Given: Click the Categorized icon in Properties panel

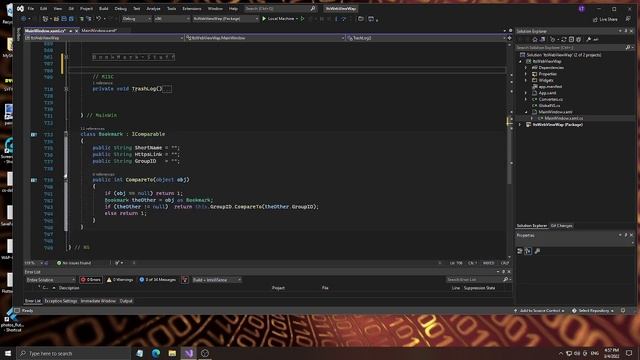Looking at the screenshot, I should [x=520, y=251].
